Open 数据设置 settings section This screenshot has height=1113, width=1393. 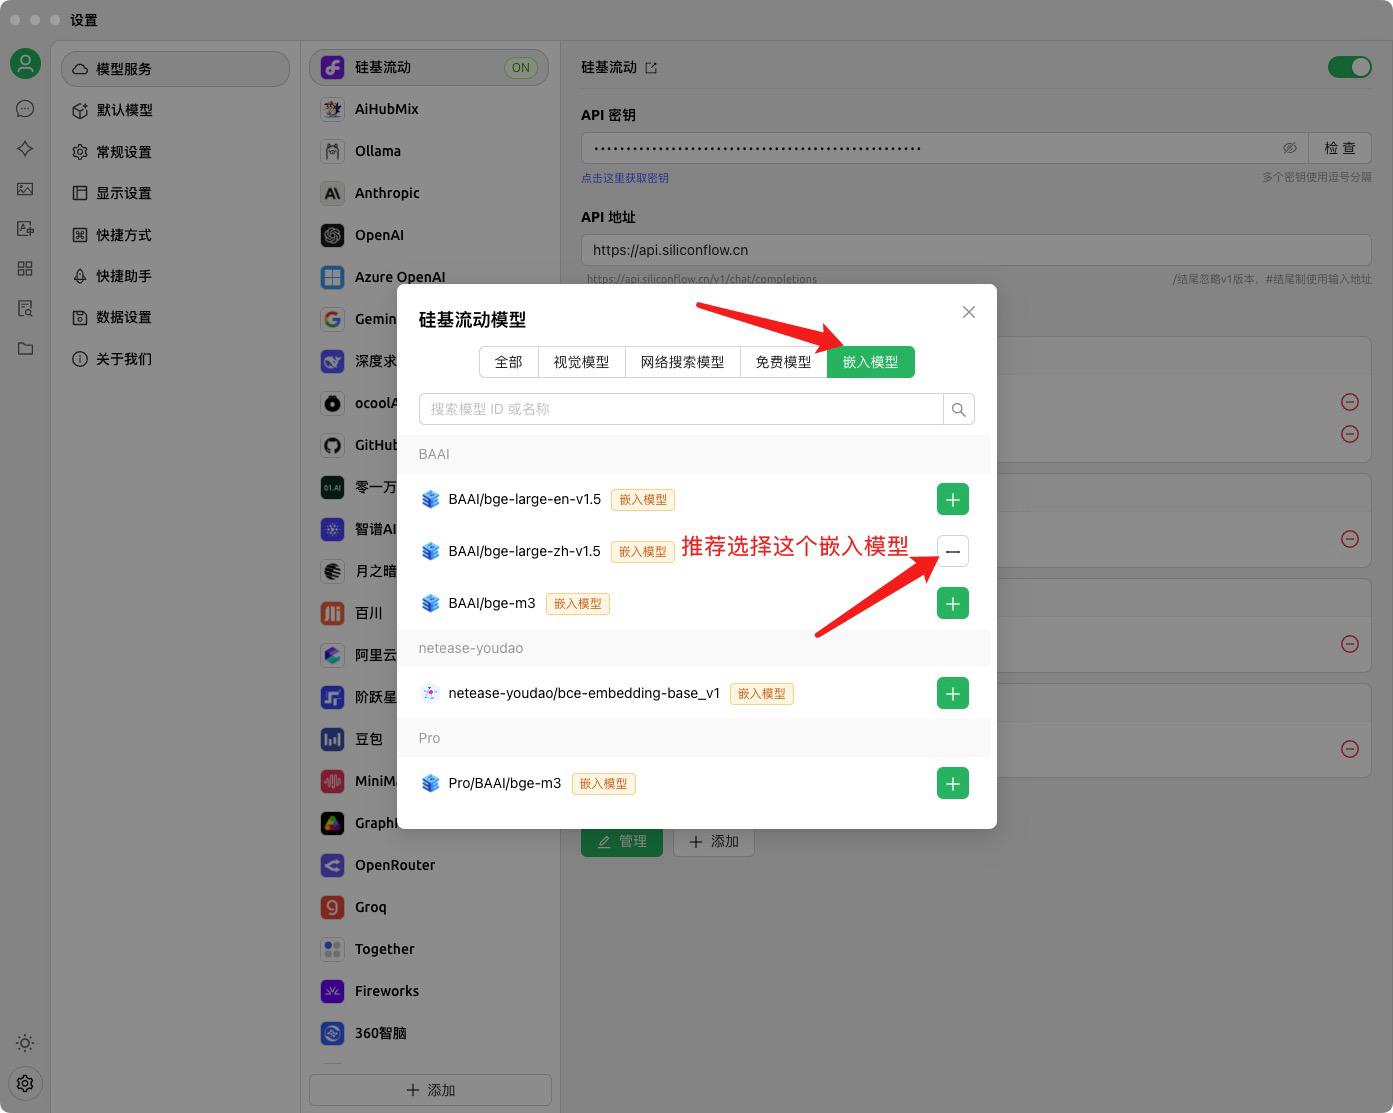(x=175, y=317)
